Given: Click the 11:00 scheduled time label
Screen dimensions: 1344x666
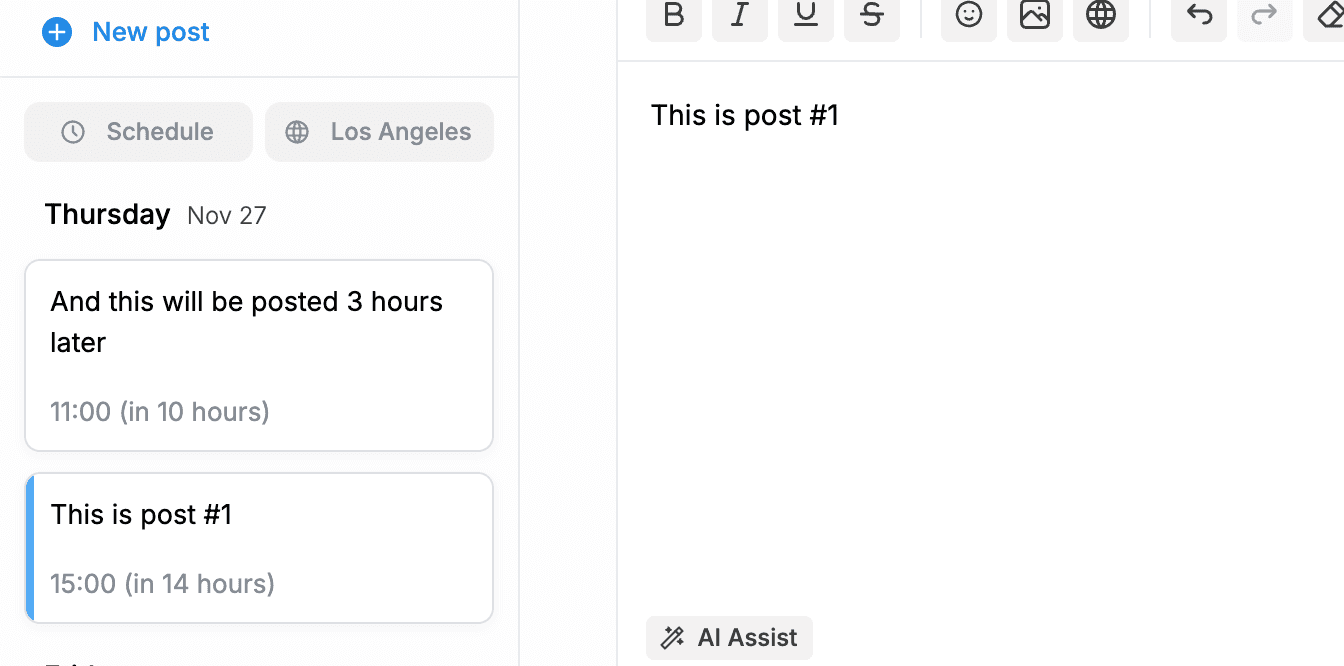Looking at the screenshot, I should [160, 412].
